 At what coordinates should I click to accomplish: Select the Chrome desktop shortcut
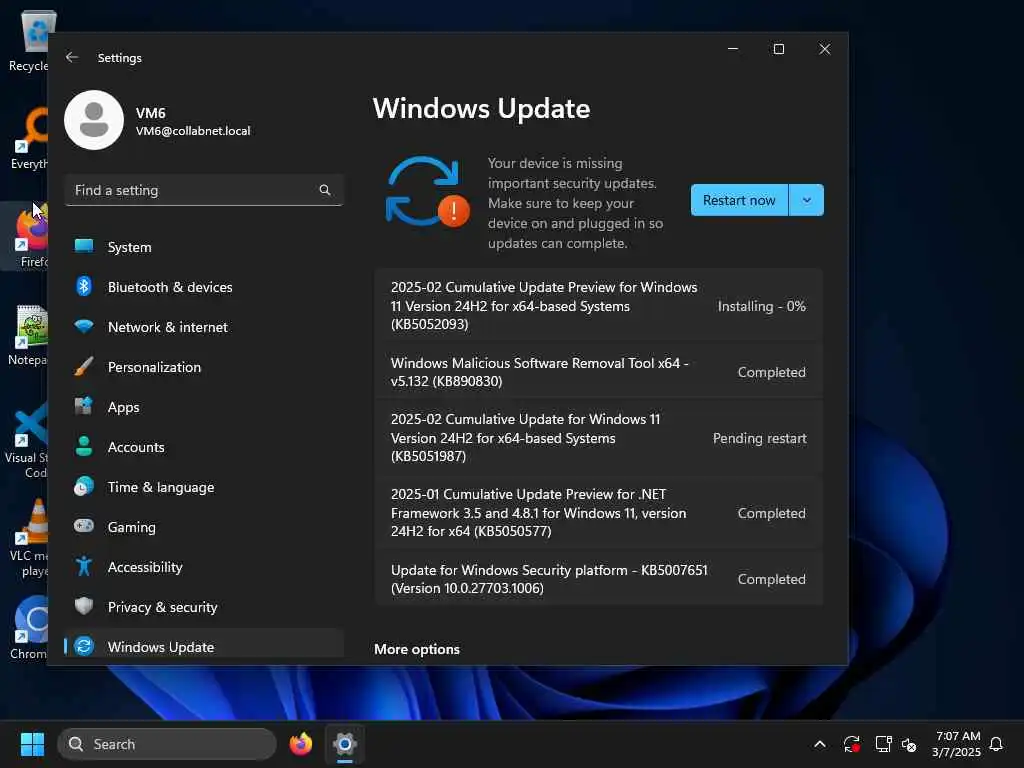pyautogui.click(x=29, y=628)
